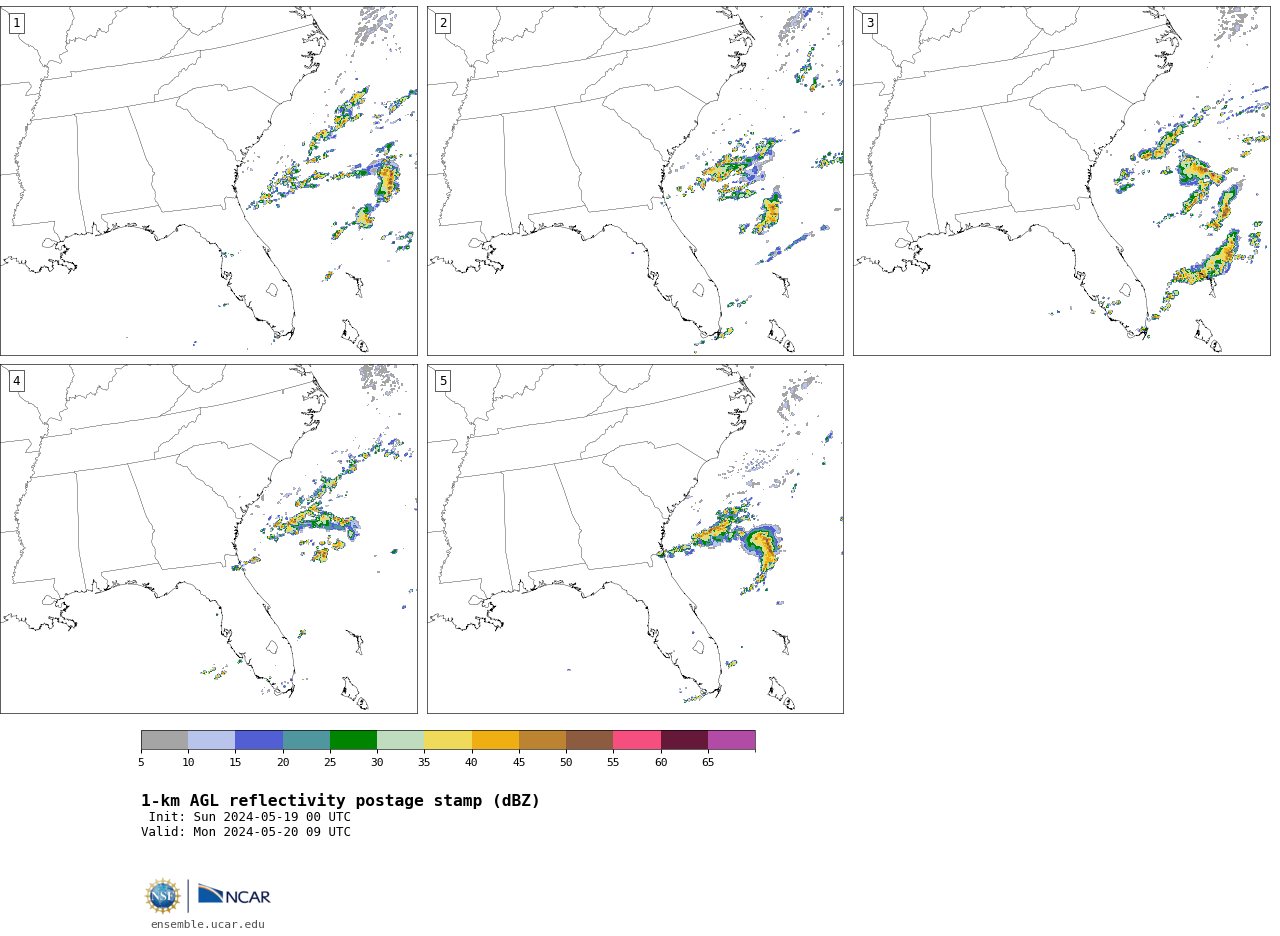Viewport: 1280px width, 936px height.
Task: Open ensemble member 2 reflectivity map
Action: 635,181
